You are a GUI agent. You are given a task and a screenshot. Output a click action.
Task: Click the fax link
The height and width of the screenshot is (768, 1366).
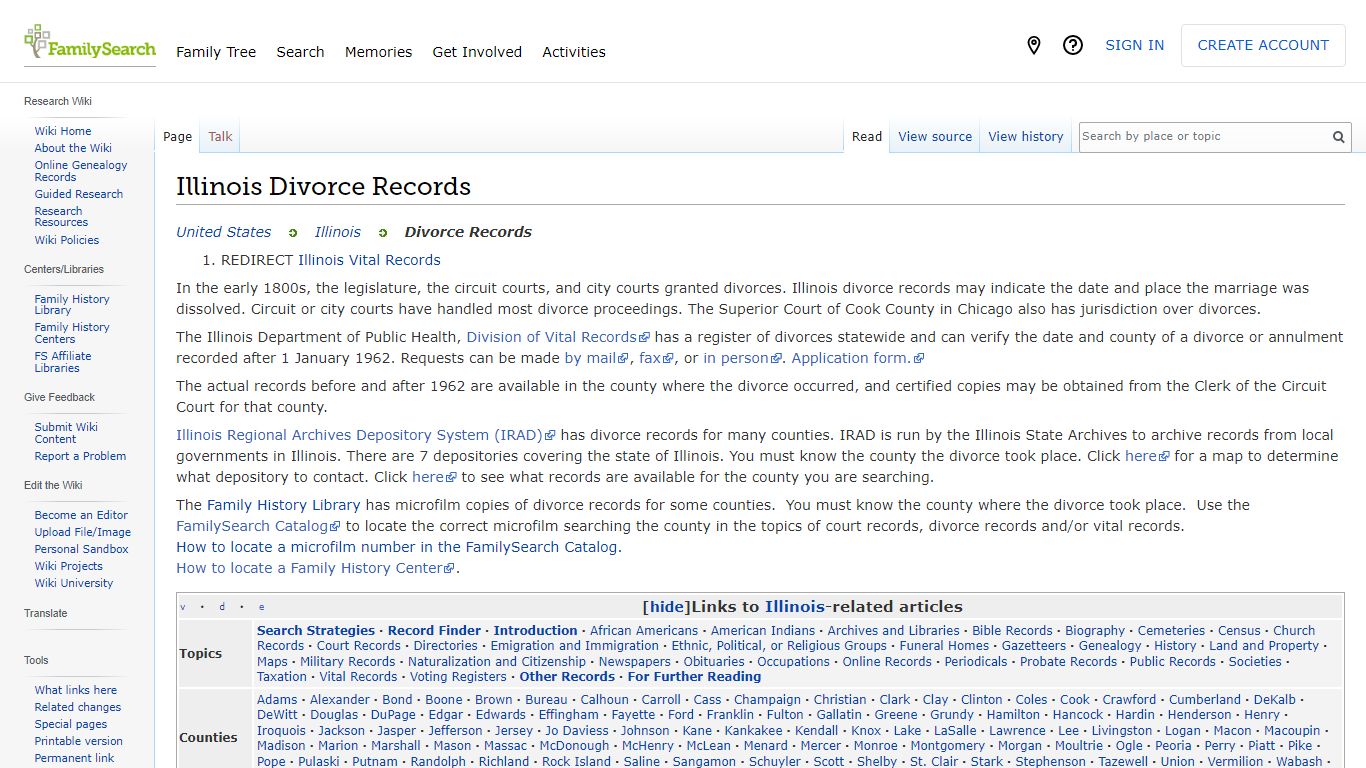click(656, 358)
